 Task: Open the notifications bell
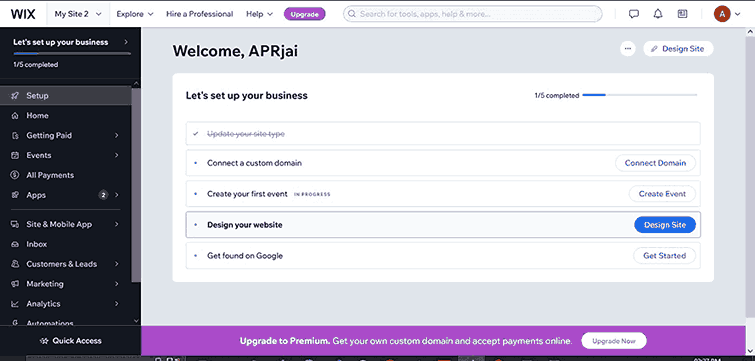pyautogui.click(x=658, y=14)
